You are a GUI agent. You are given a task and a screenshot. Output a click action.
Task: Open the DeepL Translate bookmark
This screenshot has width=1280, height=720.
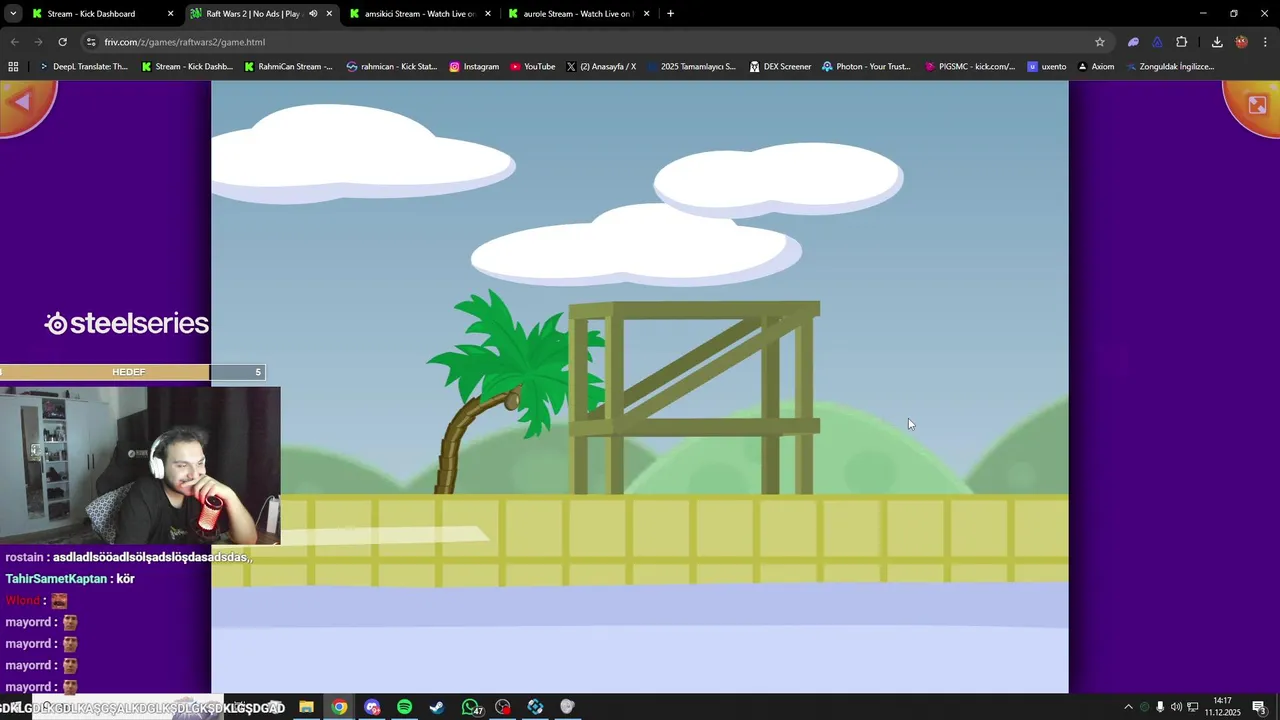click(x=83, y=67)
